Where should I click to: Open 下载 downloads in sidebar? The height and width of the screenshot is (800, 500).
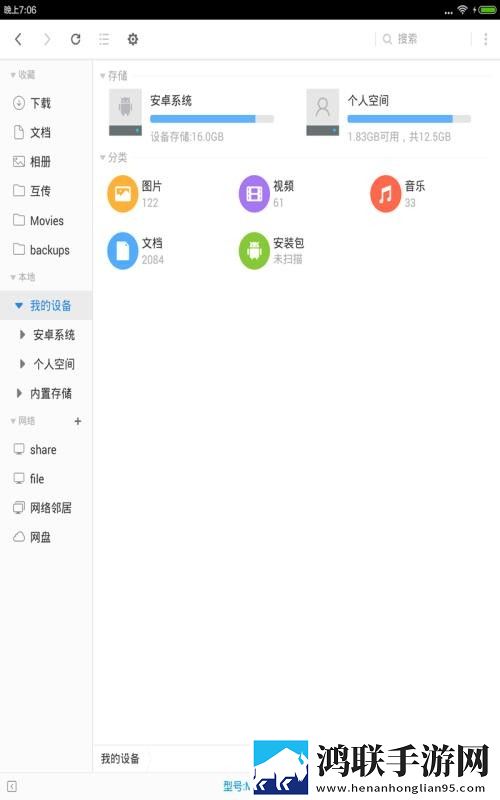click(x=46, y=103)
